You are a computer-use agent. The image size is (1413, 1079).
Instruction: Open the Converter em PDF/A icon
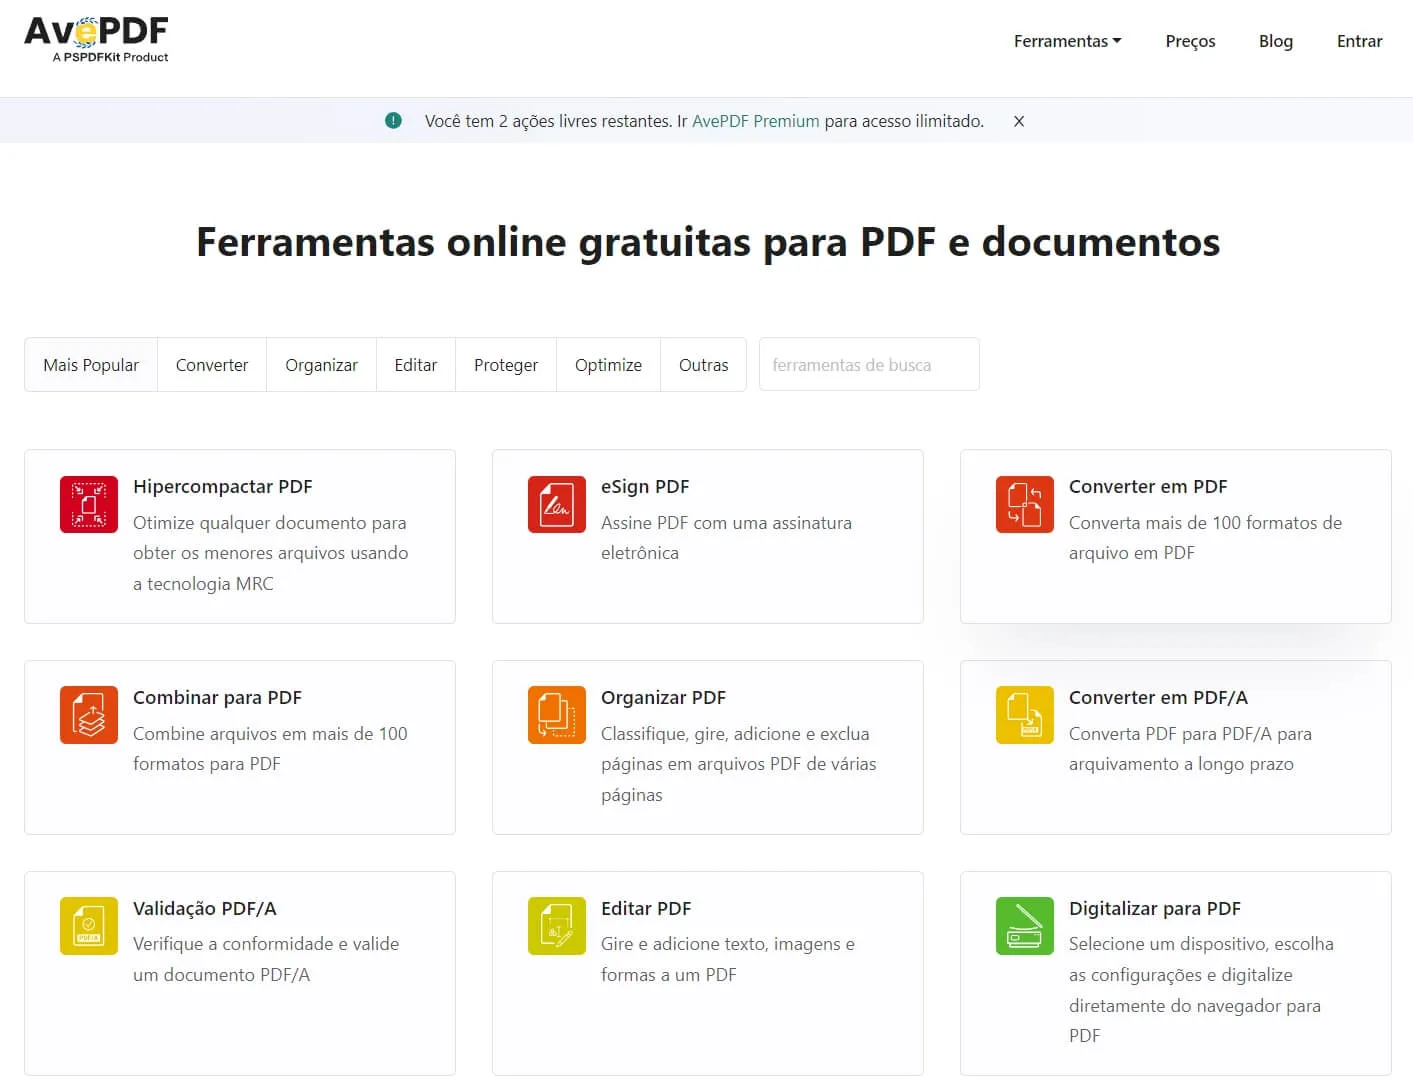(1024, 715)
